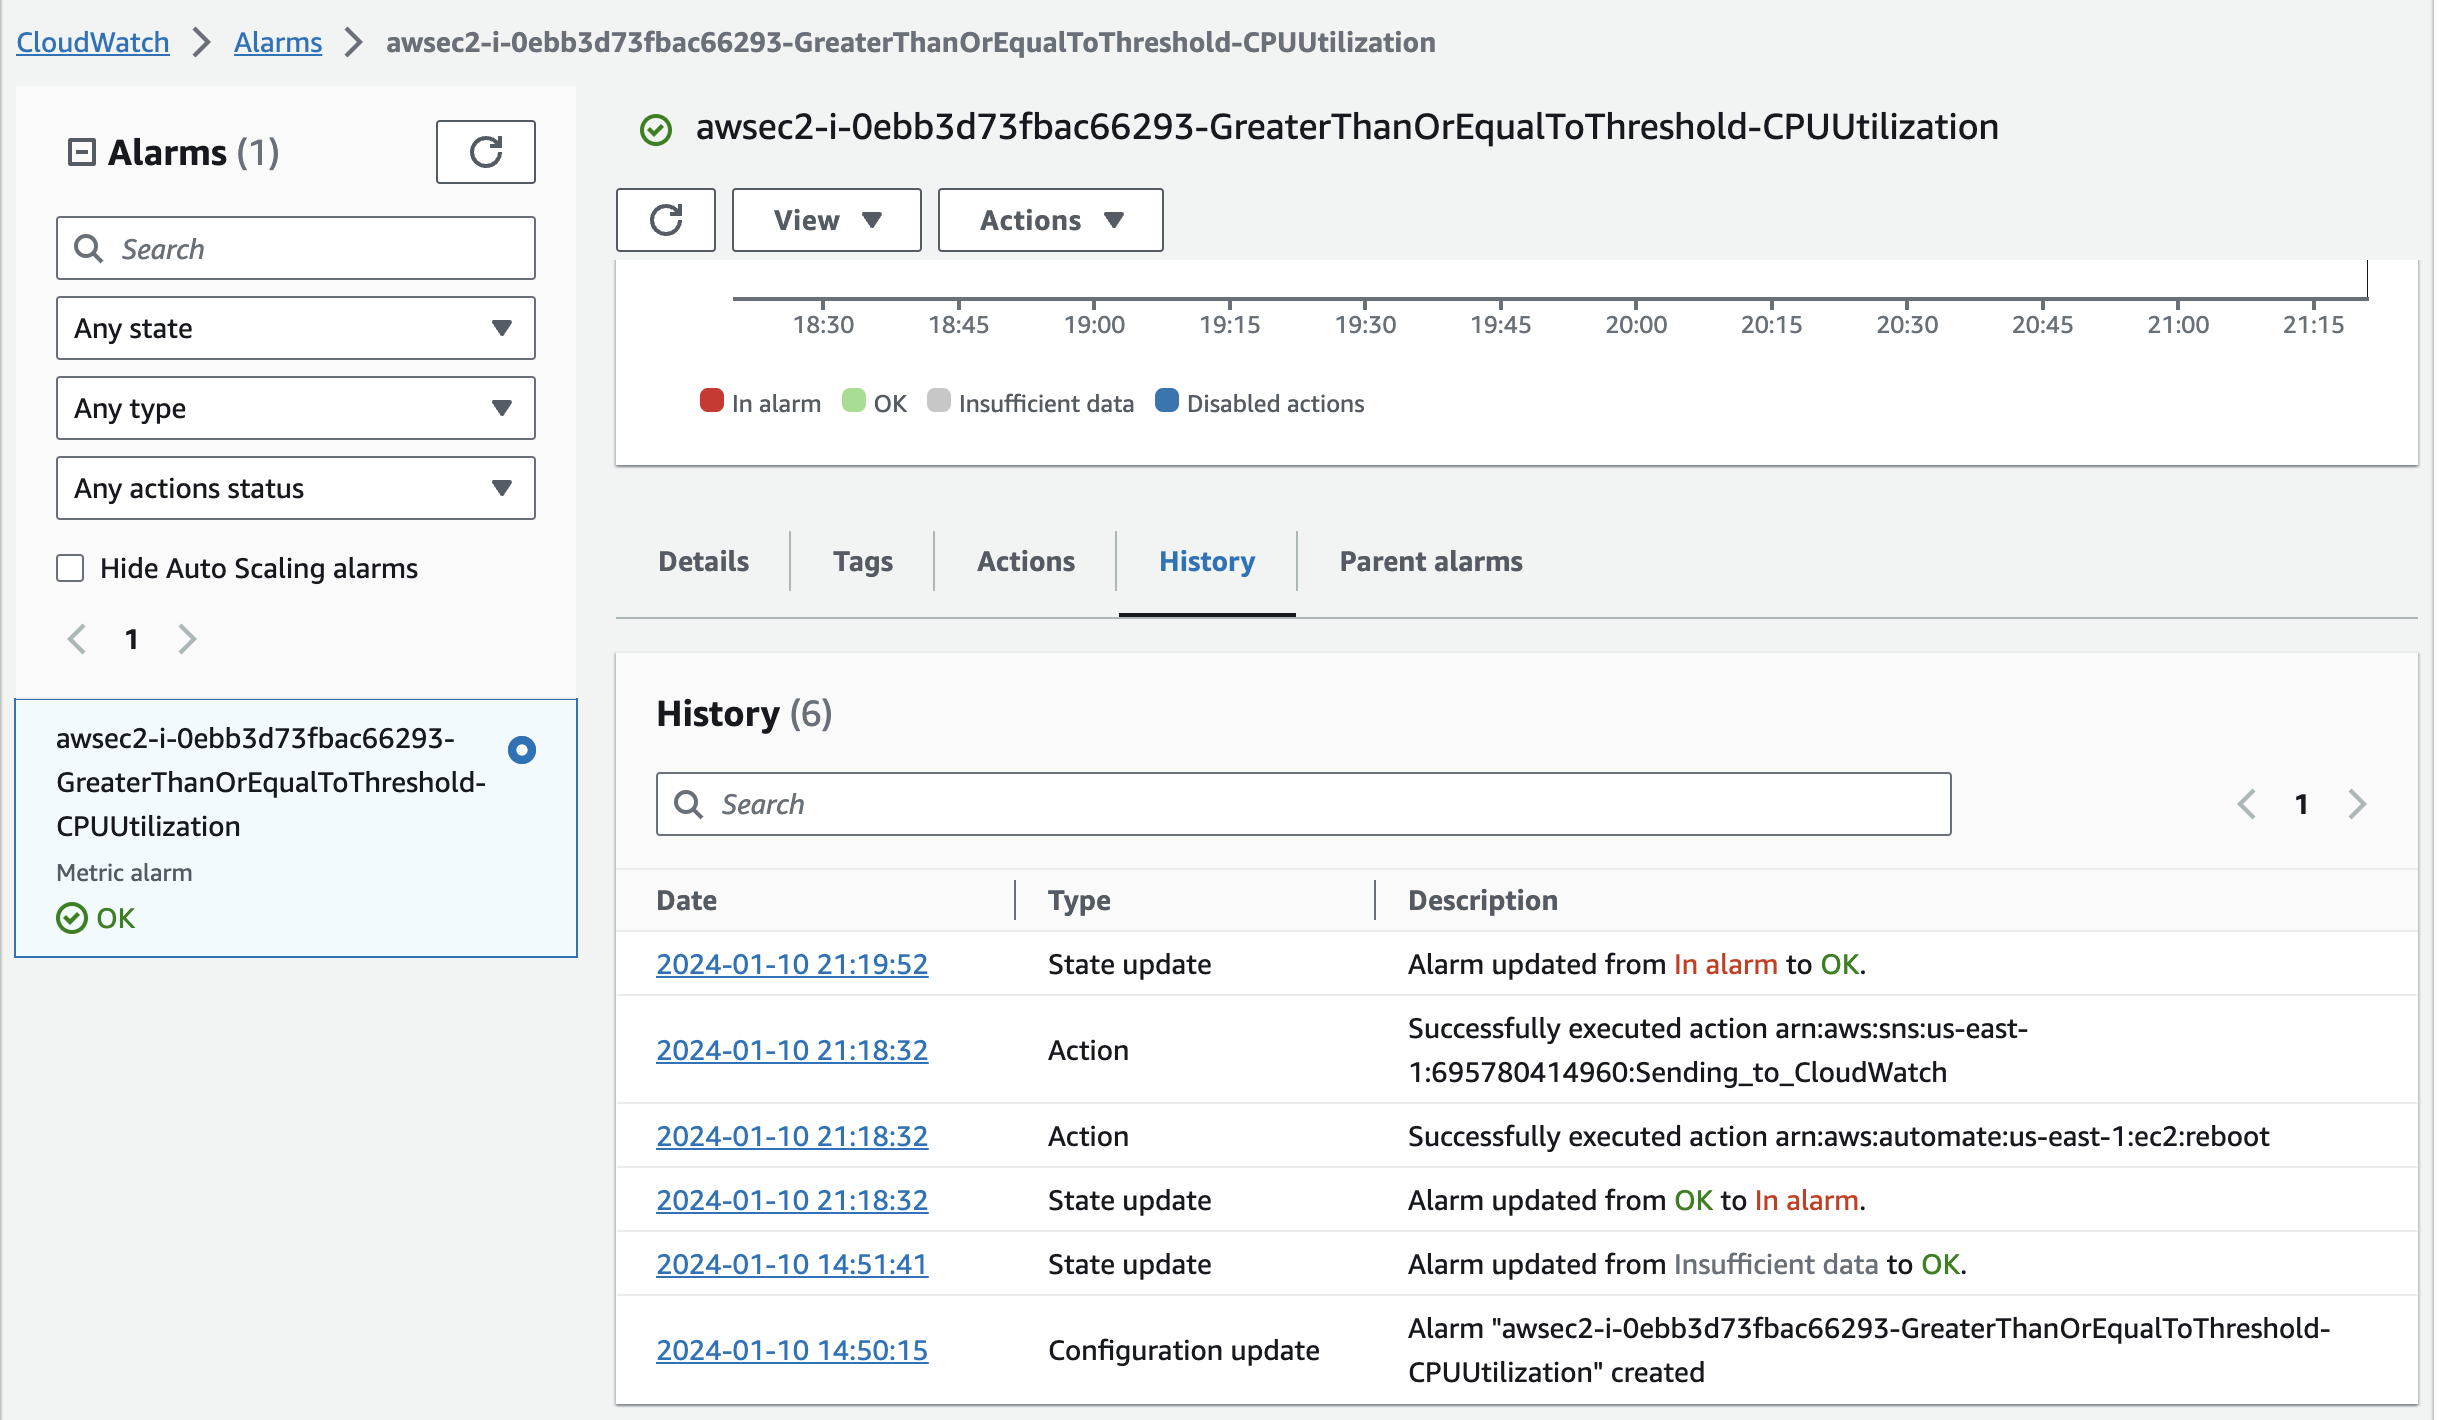The height and width of the screenshot is (1420, 2440).
Task: Go to next page in alarms list
Action: (187, 639)
